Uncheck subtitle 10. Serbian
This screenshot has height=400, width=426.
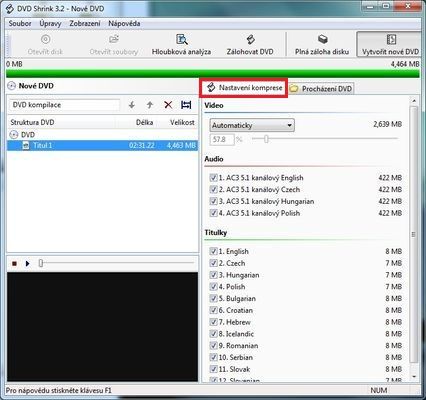[x=213, y=357]
